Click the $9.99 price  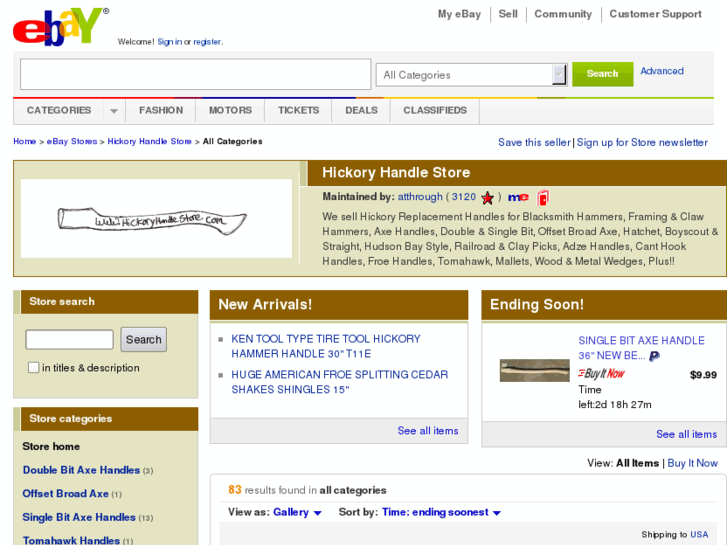click(x=703, y=375)
